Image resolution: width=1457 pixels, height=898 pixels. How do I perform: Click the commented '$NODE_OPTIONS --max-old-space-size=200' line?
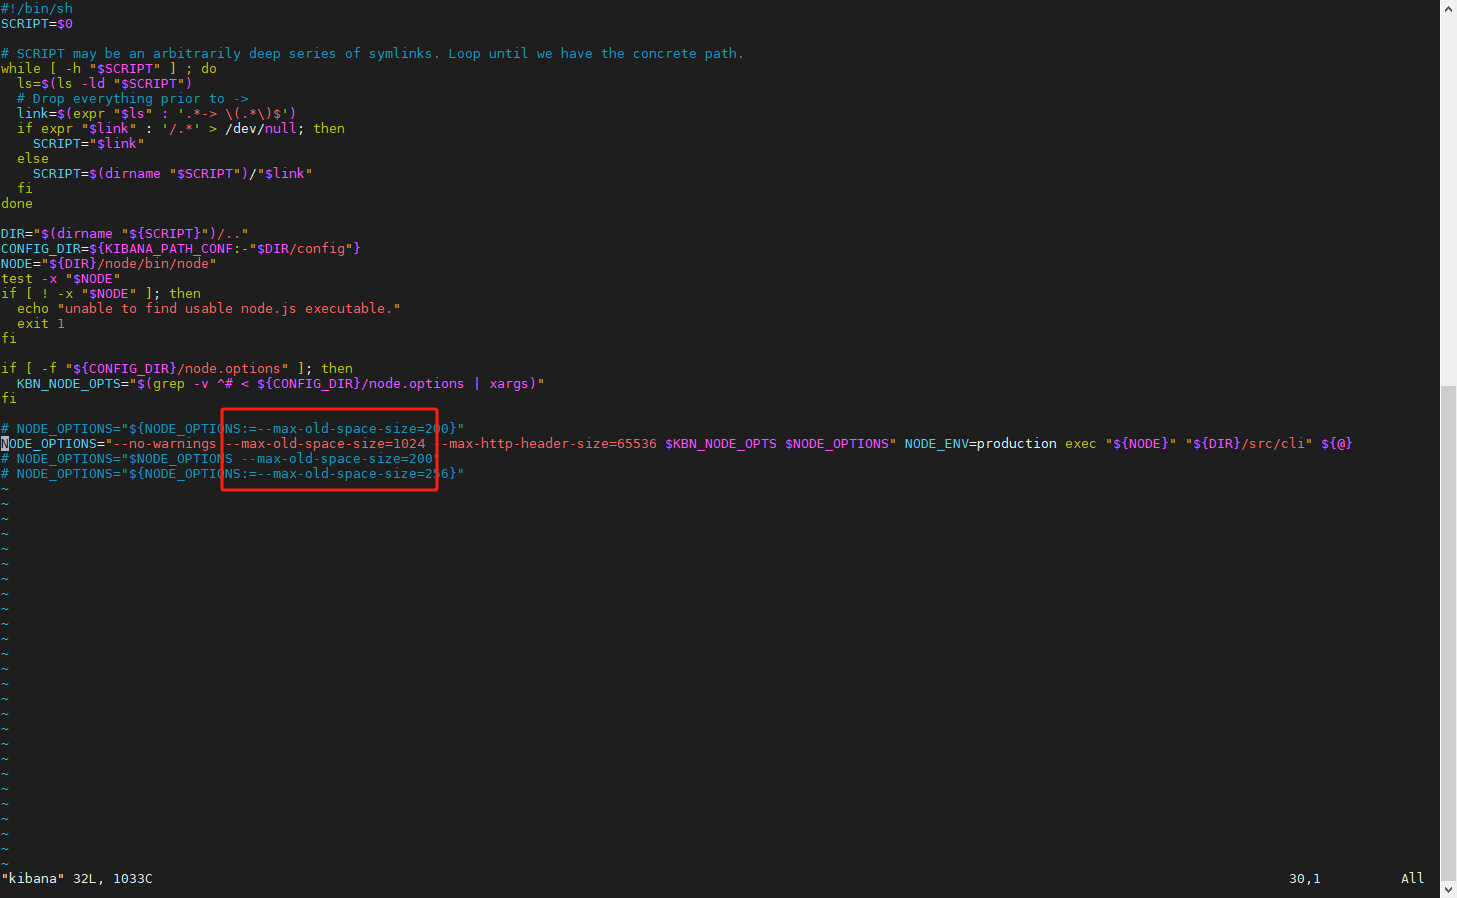(x=220, y=458)
